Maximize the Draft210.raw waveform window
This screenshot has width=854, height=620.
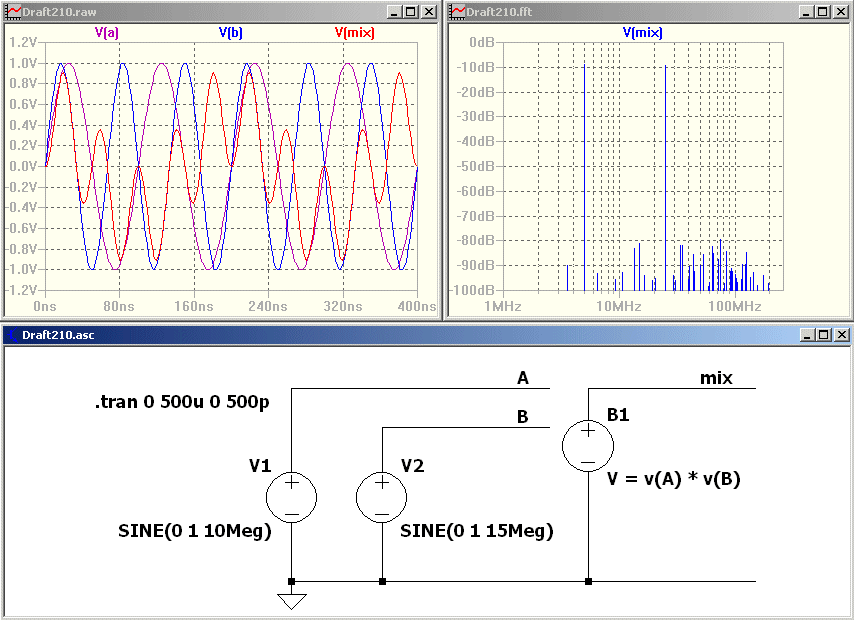411,11
